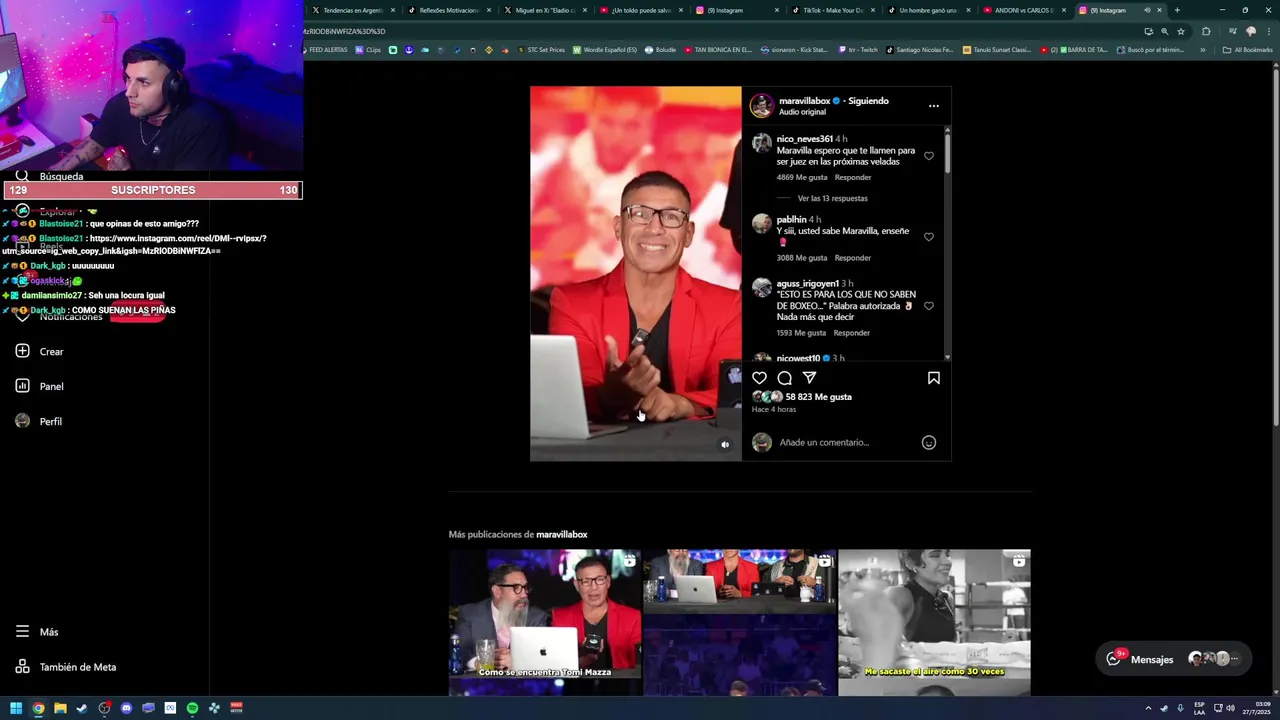Expand All Bookmarks folder
This screenshot has width=1280, height=720.
click(x=1247, y=49)
